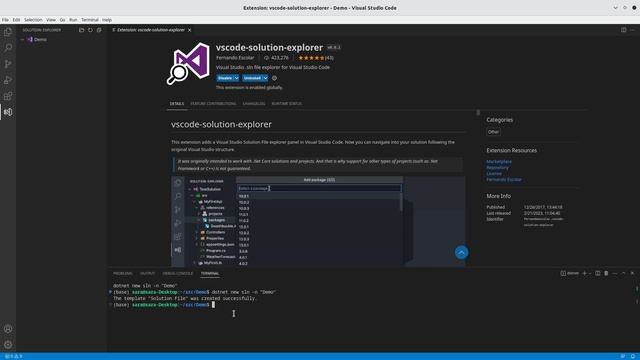Viewport: 640px width, 360px height.
Task: Click the dotnet terminal profile label
Action: (x=570, y=273)
